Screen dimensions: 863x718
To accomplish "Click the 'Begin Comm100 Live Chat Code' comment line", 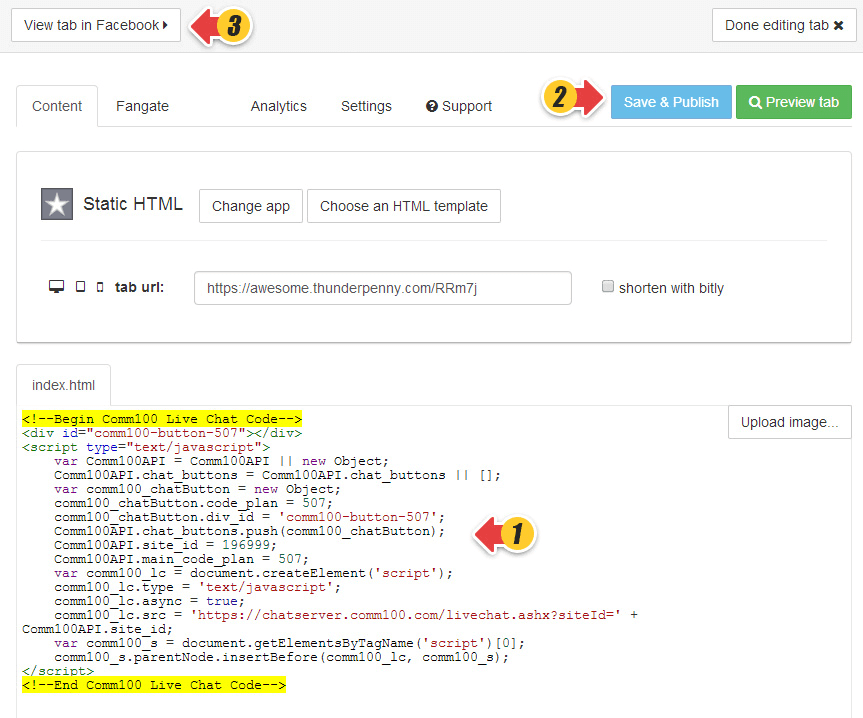I will tap(162, 419).
